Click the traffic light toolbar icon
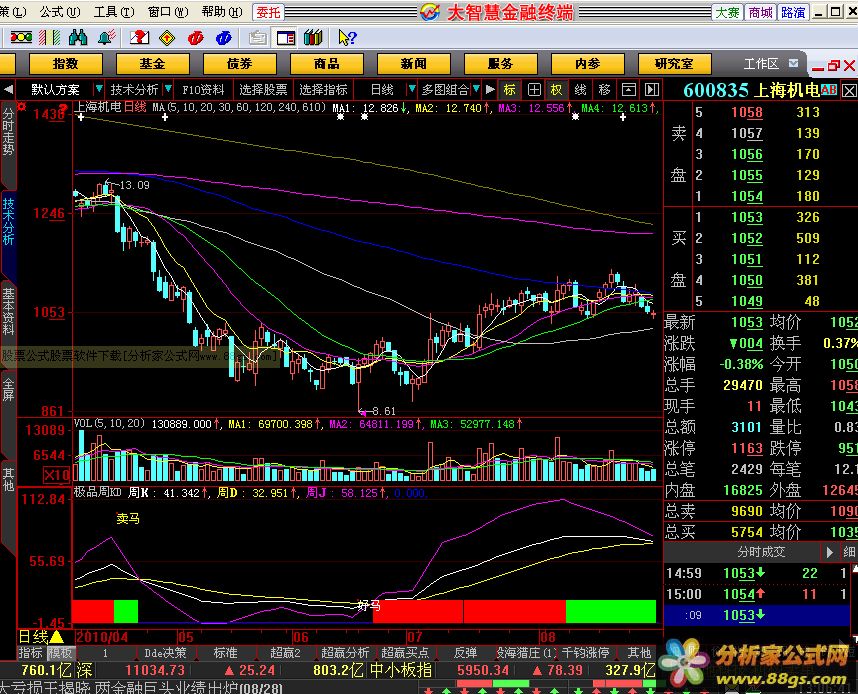The image size is (858, 694). 21,37
